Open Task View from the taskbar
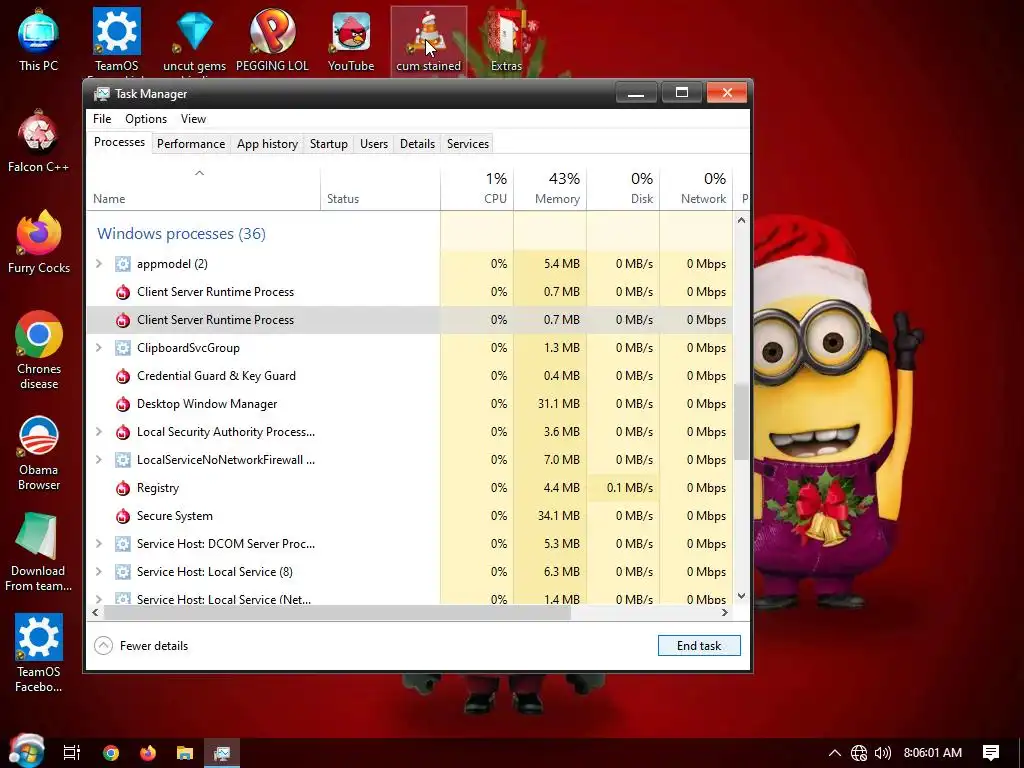Viewport: 1024px width, 768px height. click(72, 753)
